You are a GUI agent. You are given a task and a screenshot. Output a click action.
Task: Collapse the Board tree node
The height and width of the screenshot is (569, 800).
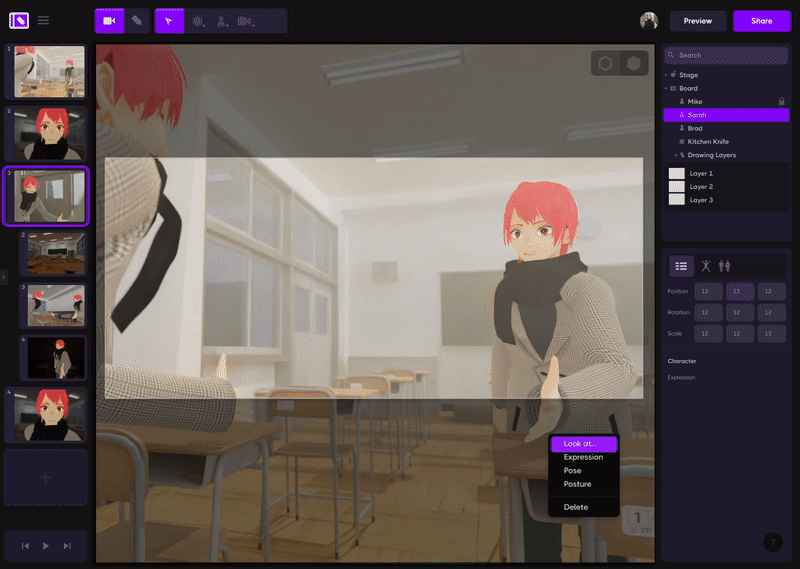pyautogui.click(x=666, y=88)
